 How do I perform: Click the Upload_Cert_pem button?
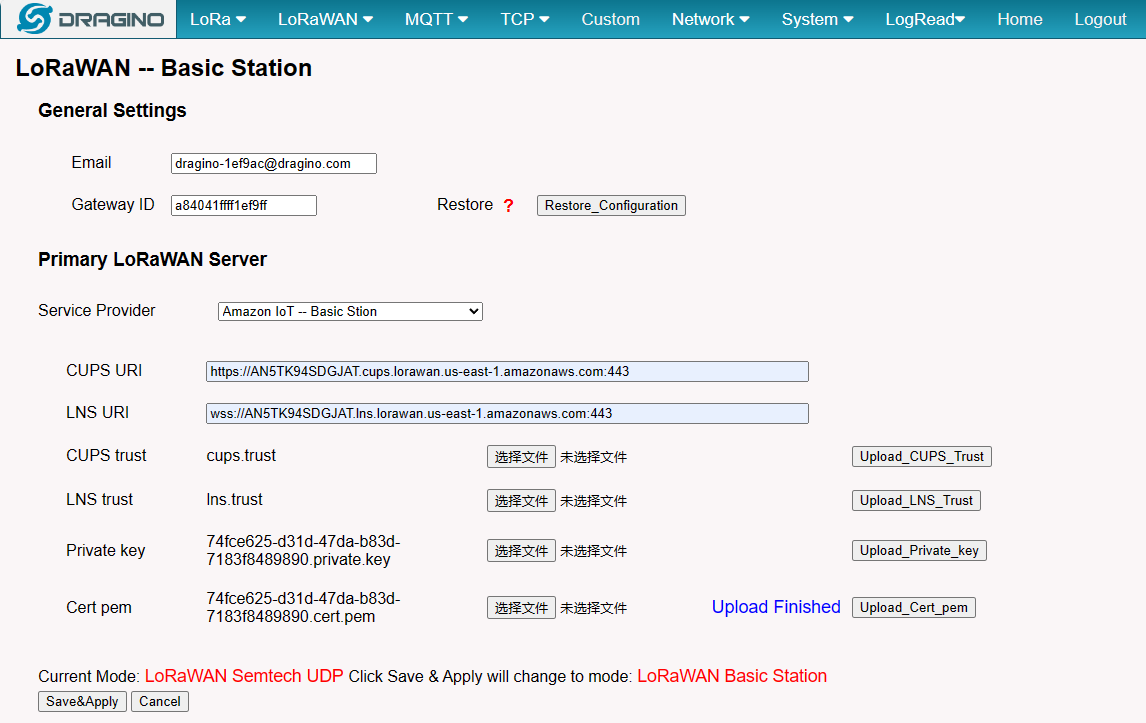click(914, 607)
